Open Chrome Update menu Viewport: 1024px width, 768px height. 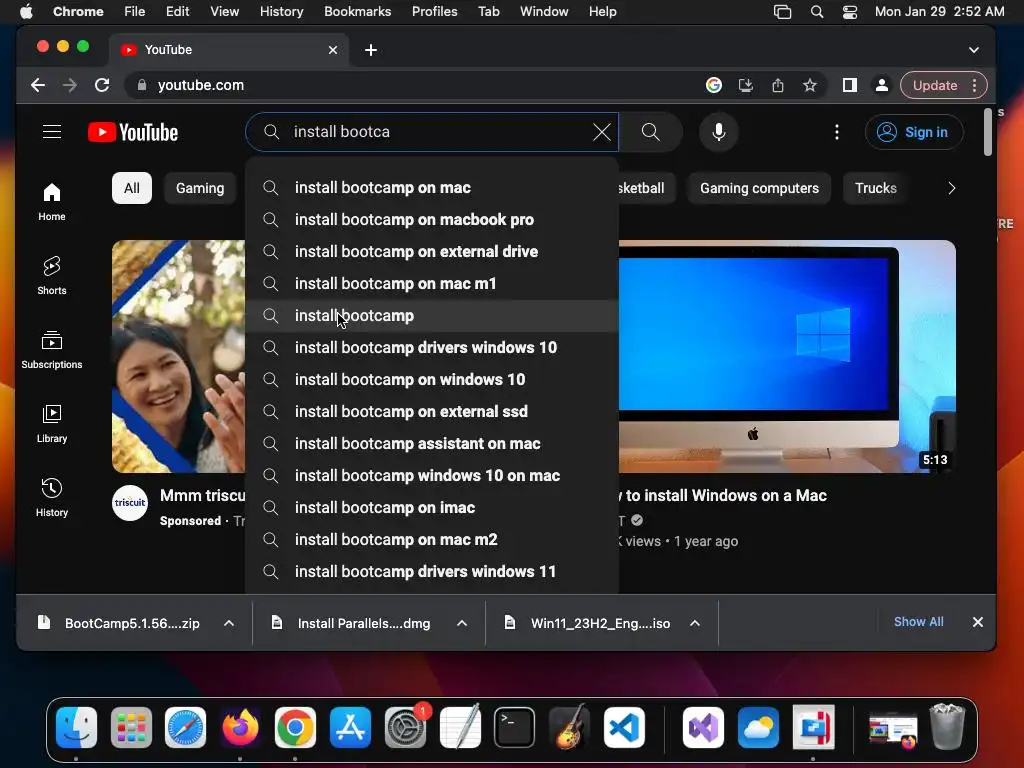[943, 85]
